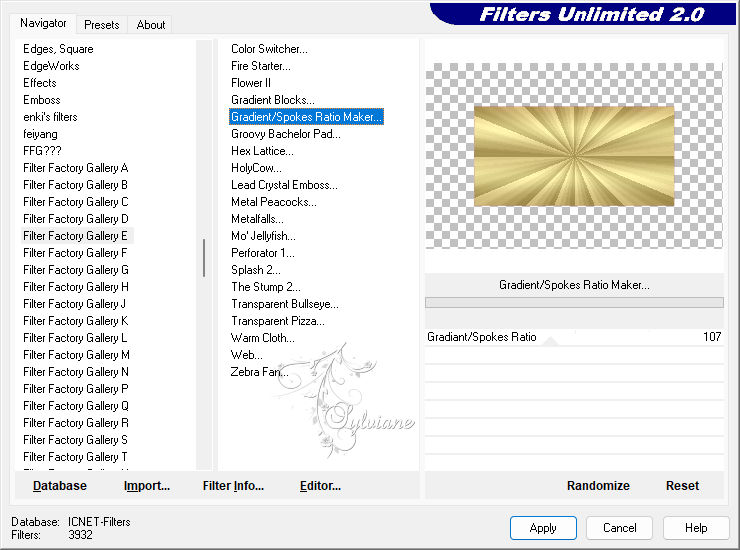Select Filter Factory Gallery B
Screen dimensions: 740x550
click(76, 185)
